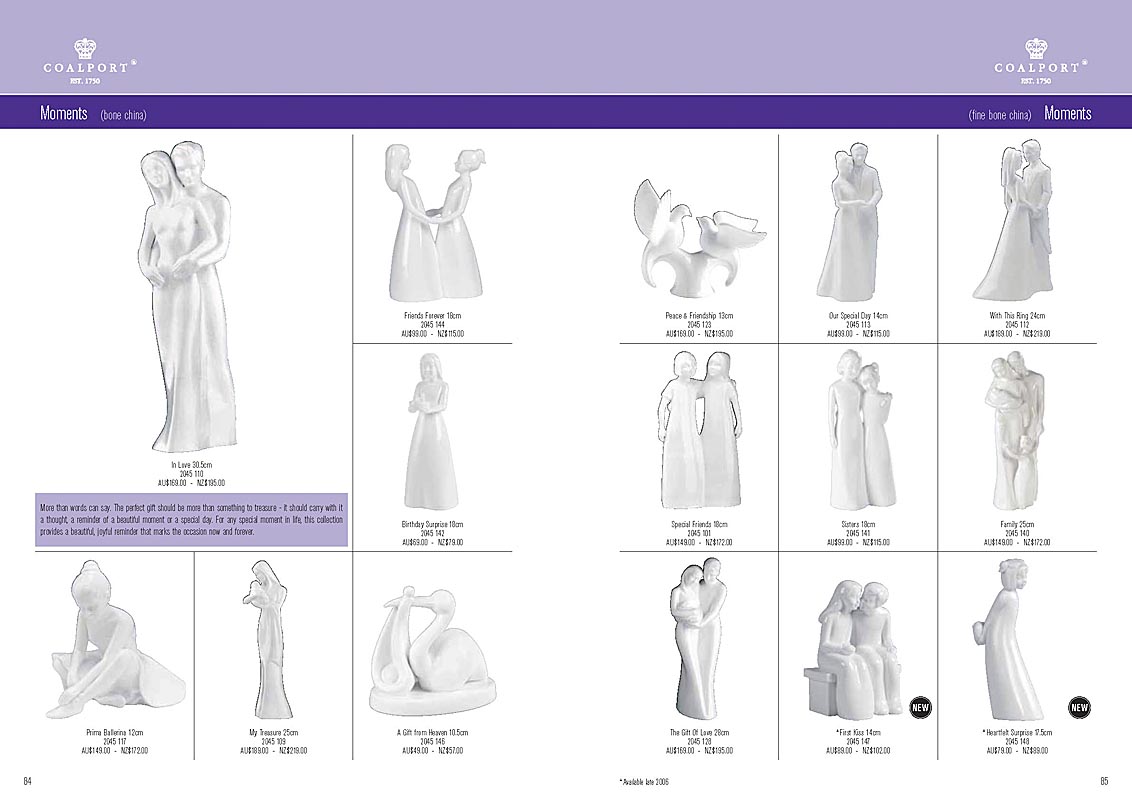
Task: Click the Available late 2006 footnote
Action: (644, 781)
